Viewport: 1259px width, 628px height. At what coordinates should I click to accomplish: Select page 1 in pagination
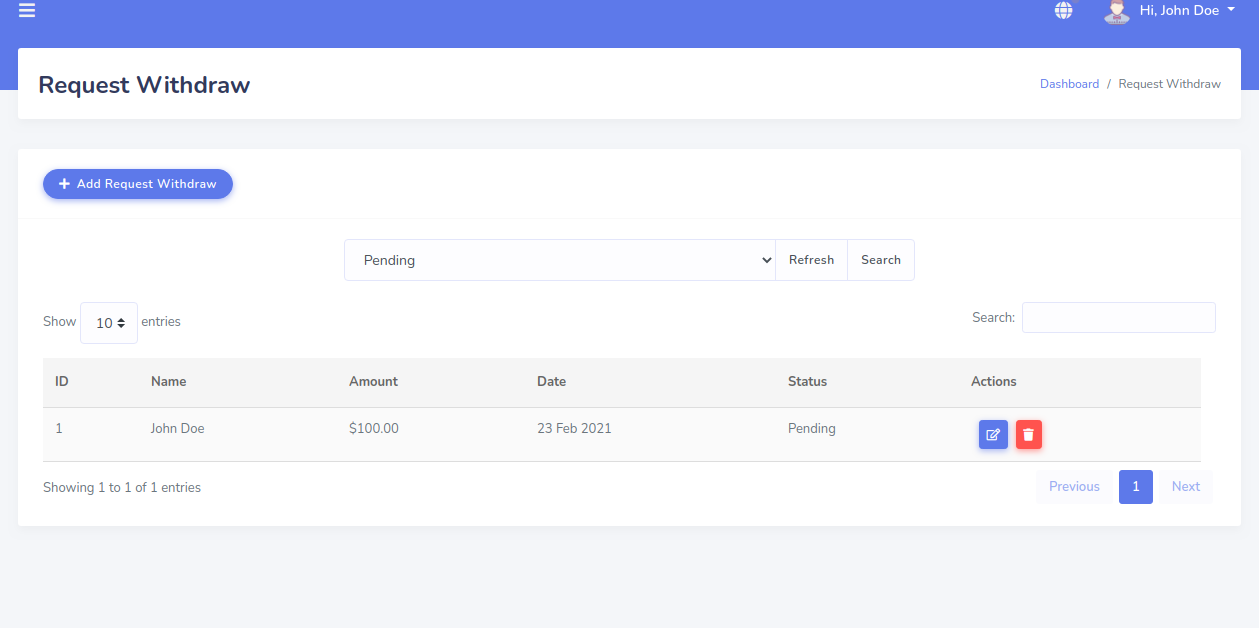[x=1136, y=487]
